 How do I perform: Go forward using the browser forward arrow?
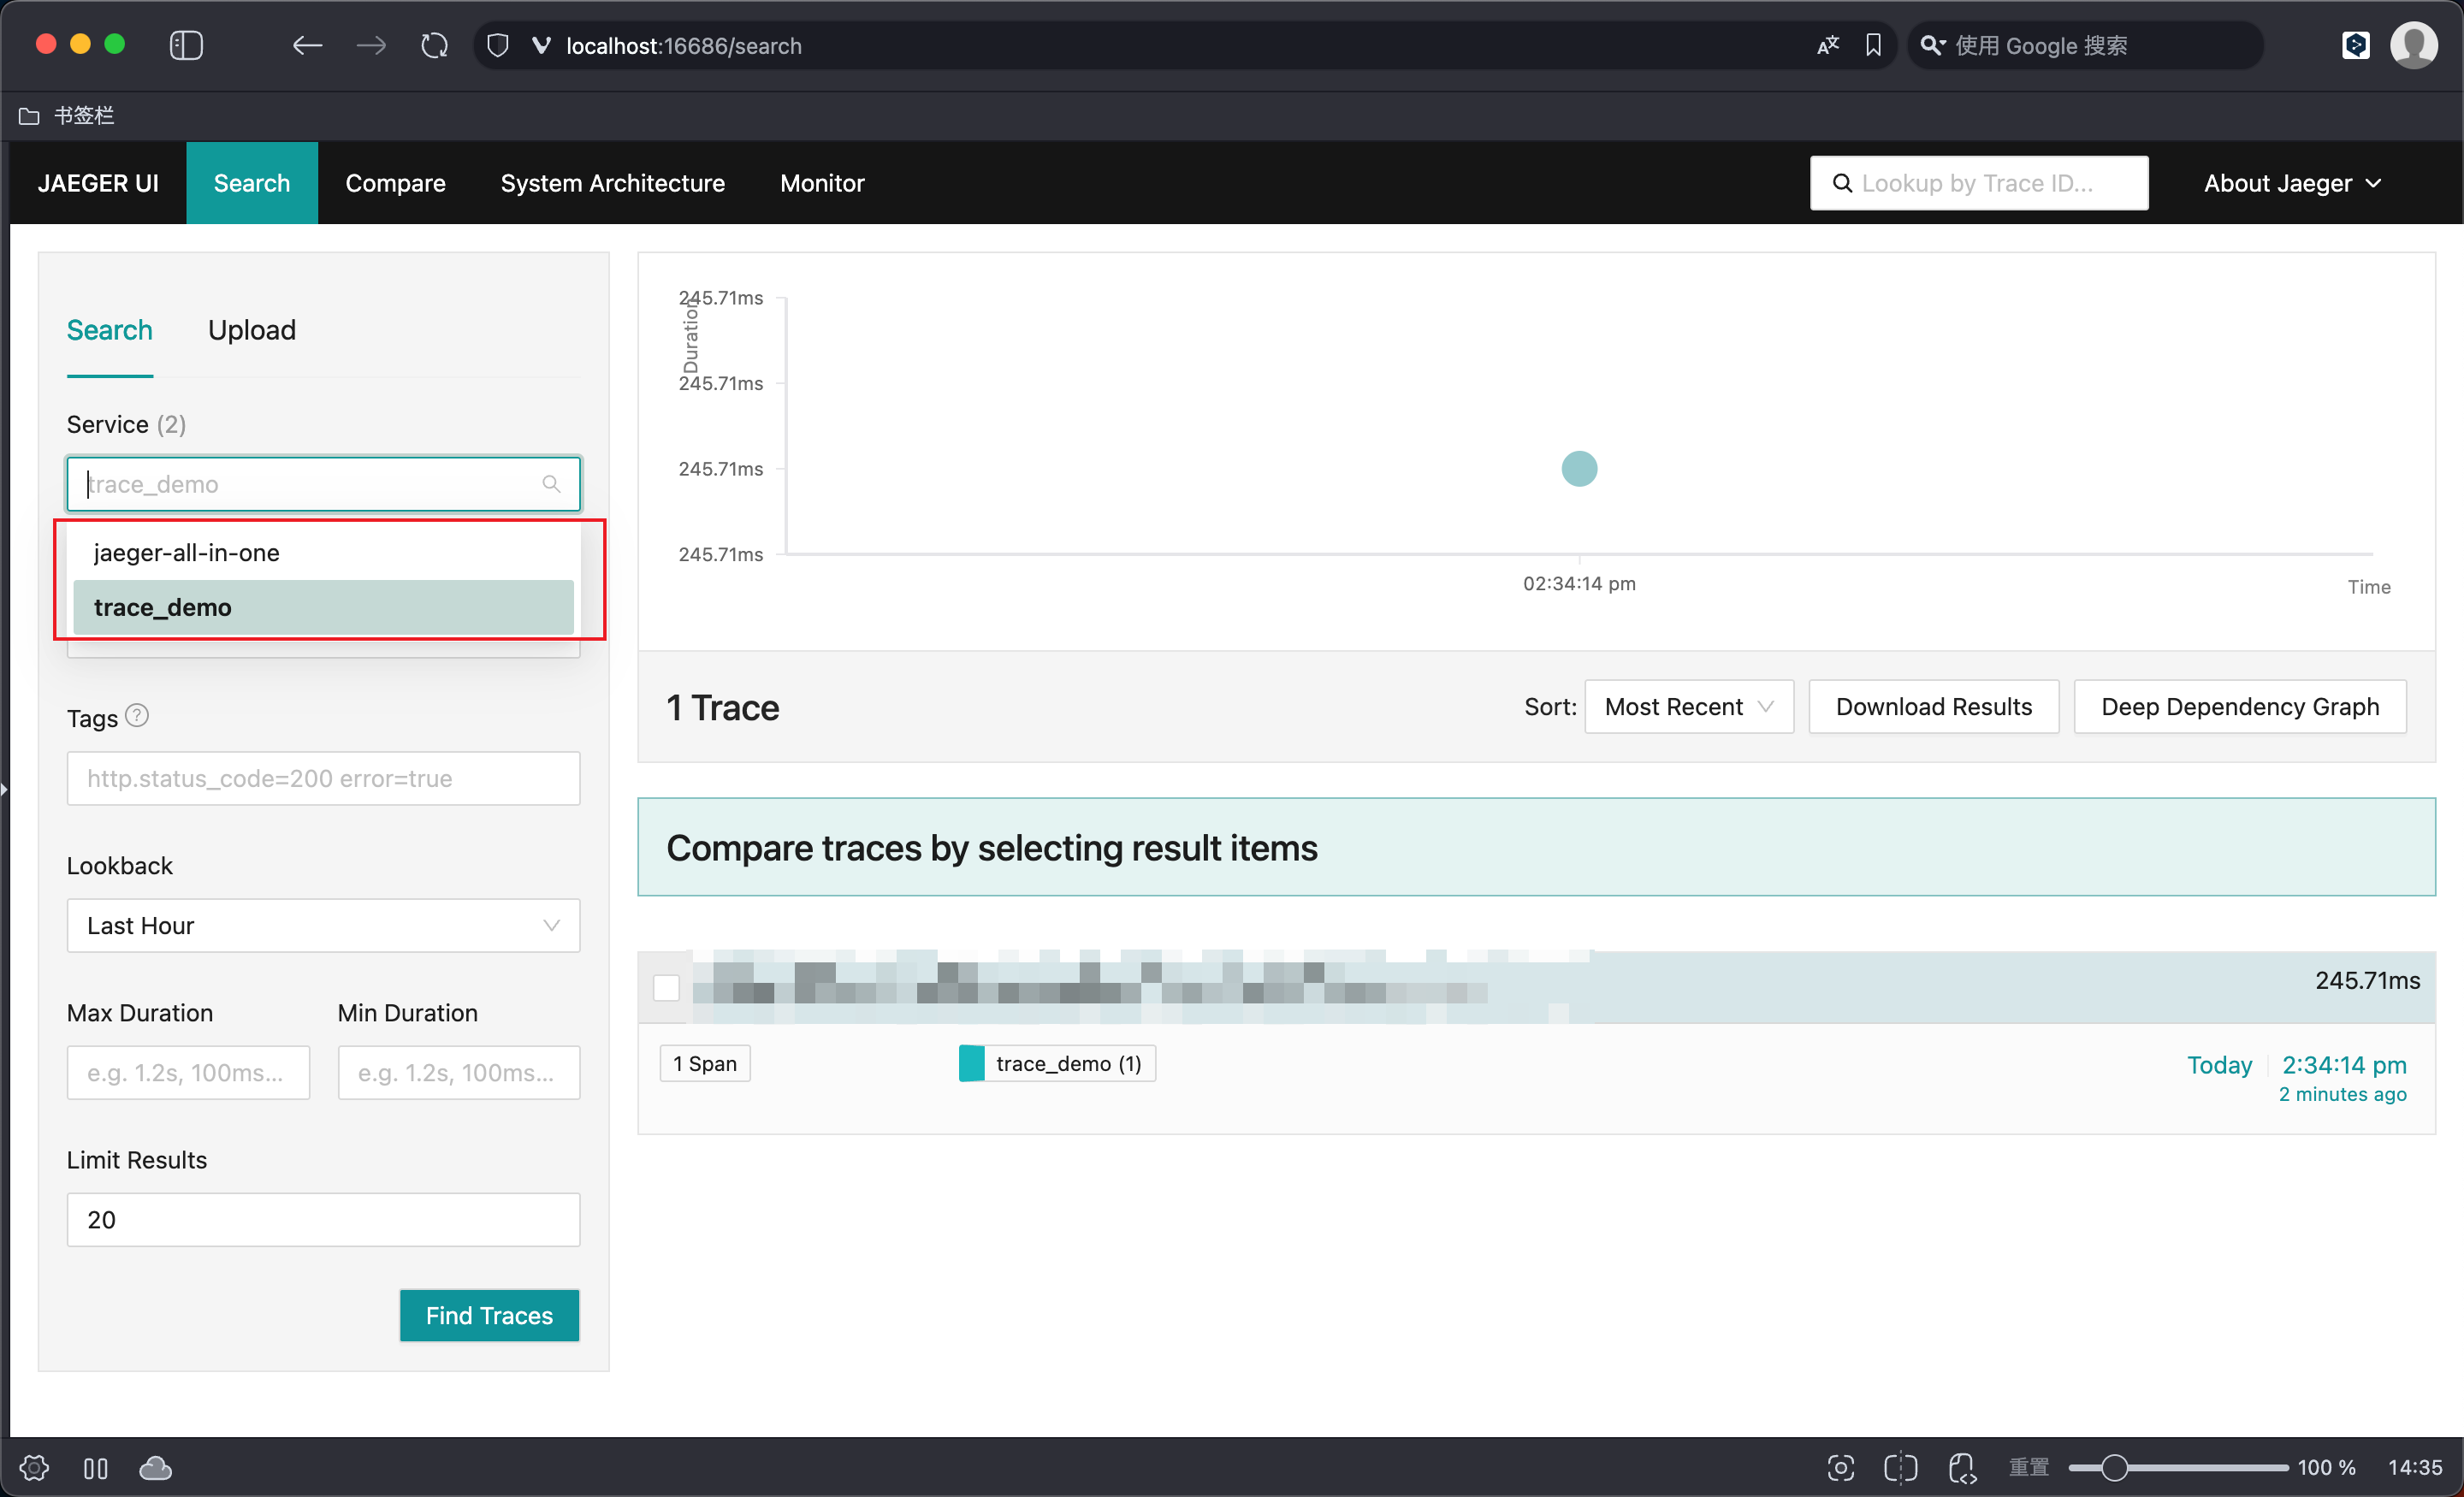click(371, 45)
